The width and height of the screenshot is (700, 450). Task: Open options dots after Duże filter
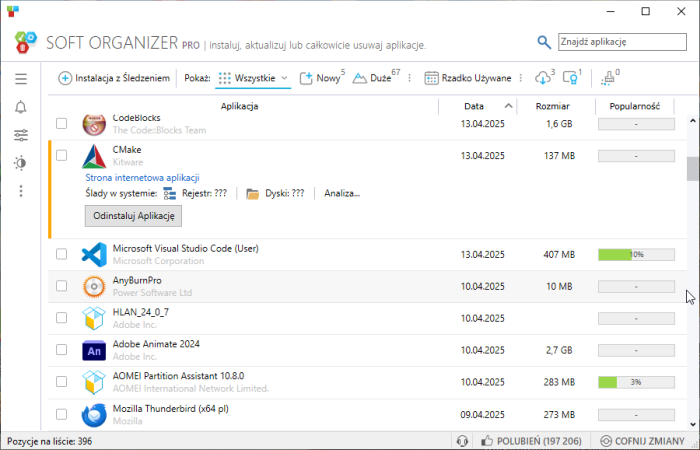coord(409,78)
